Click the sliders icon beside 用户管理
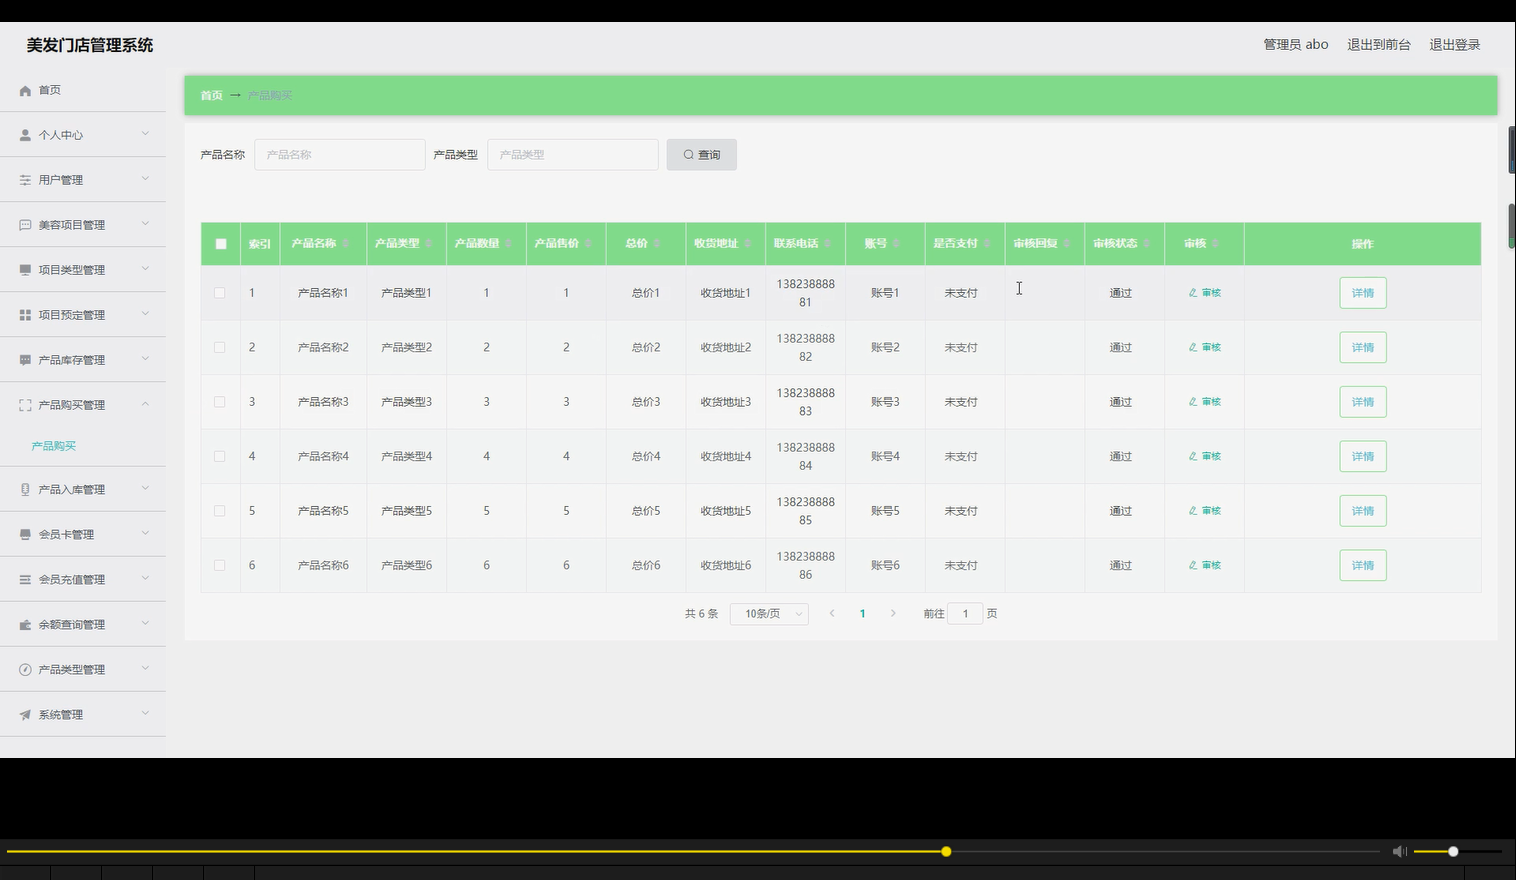The image size is (1516, 880). pyautogui.click(x=25, y=180)
